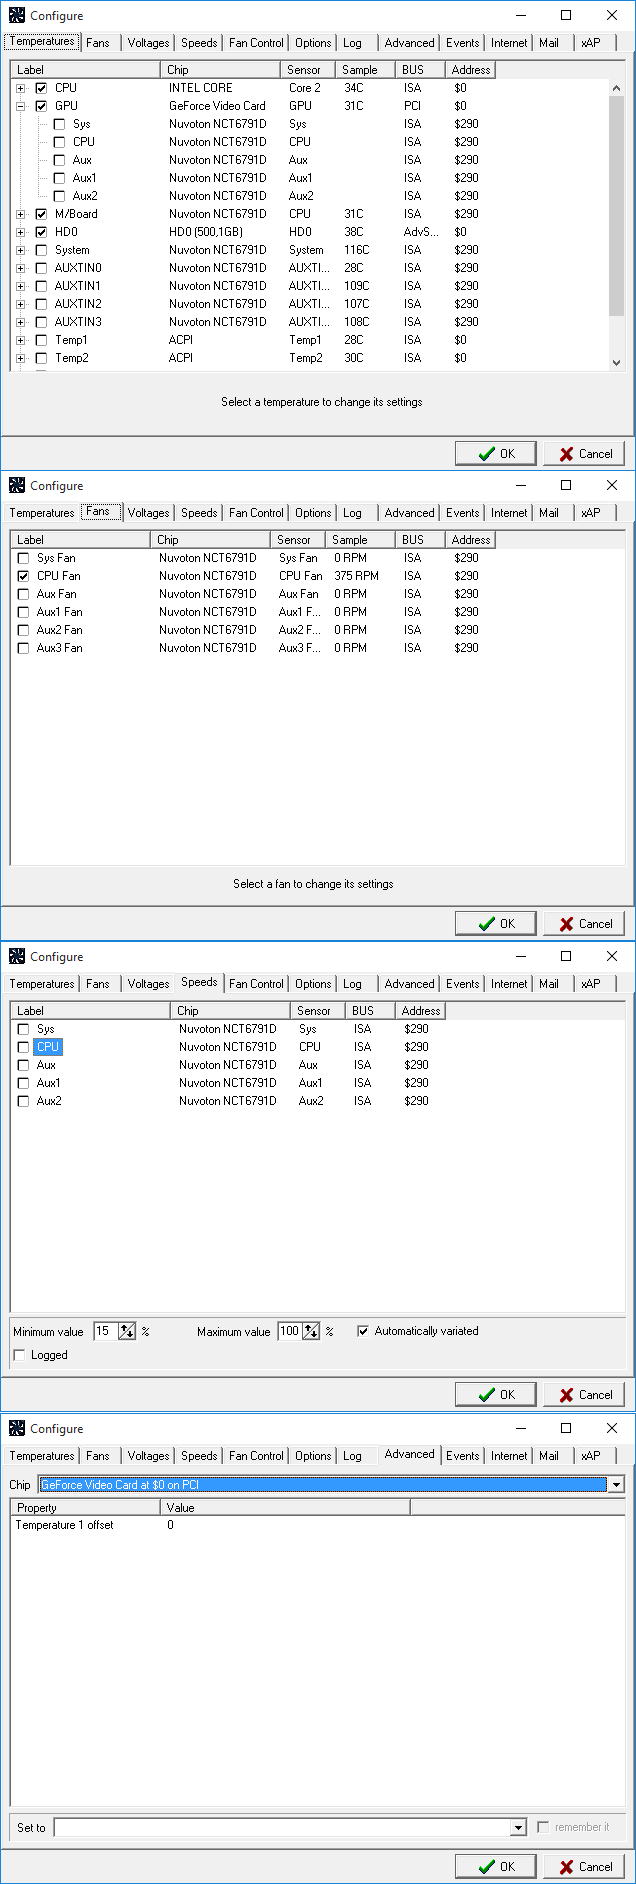The image size is (636, 1884).
Task: Open the Options tab in Speeds window
Action: [313, 984]
